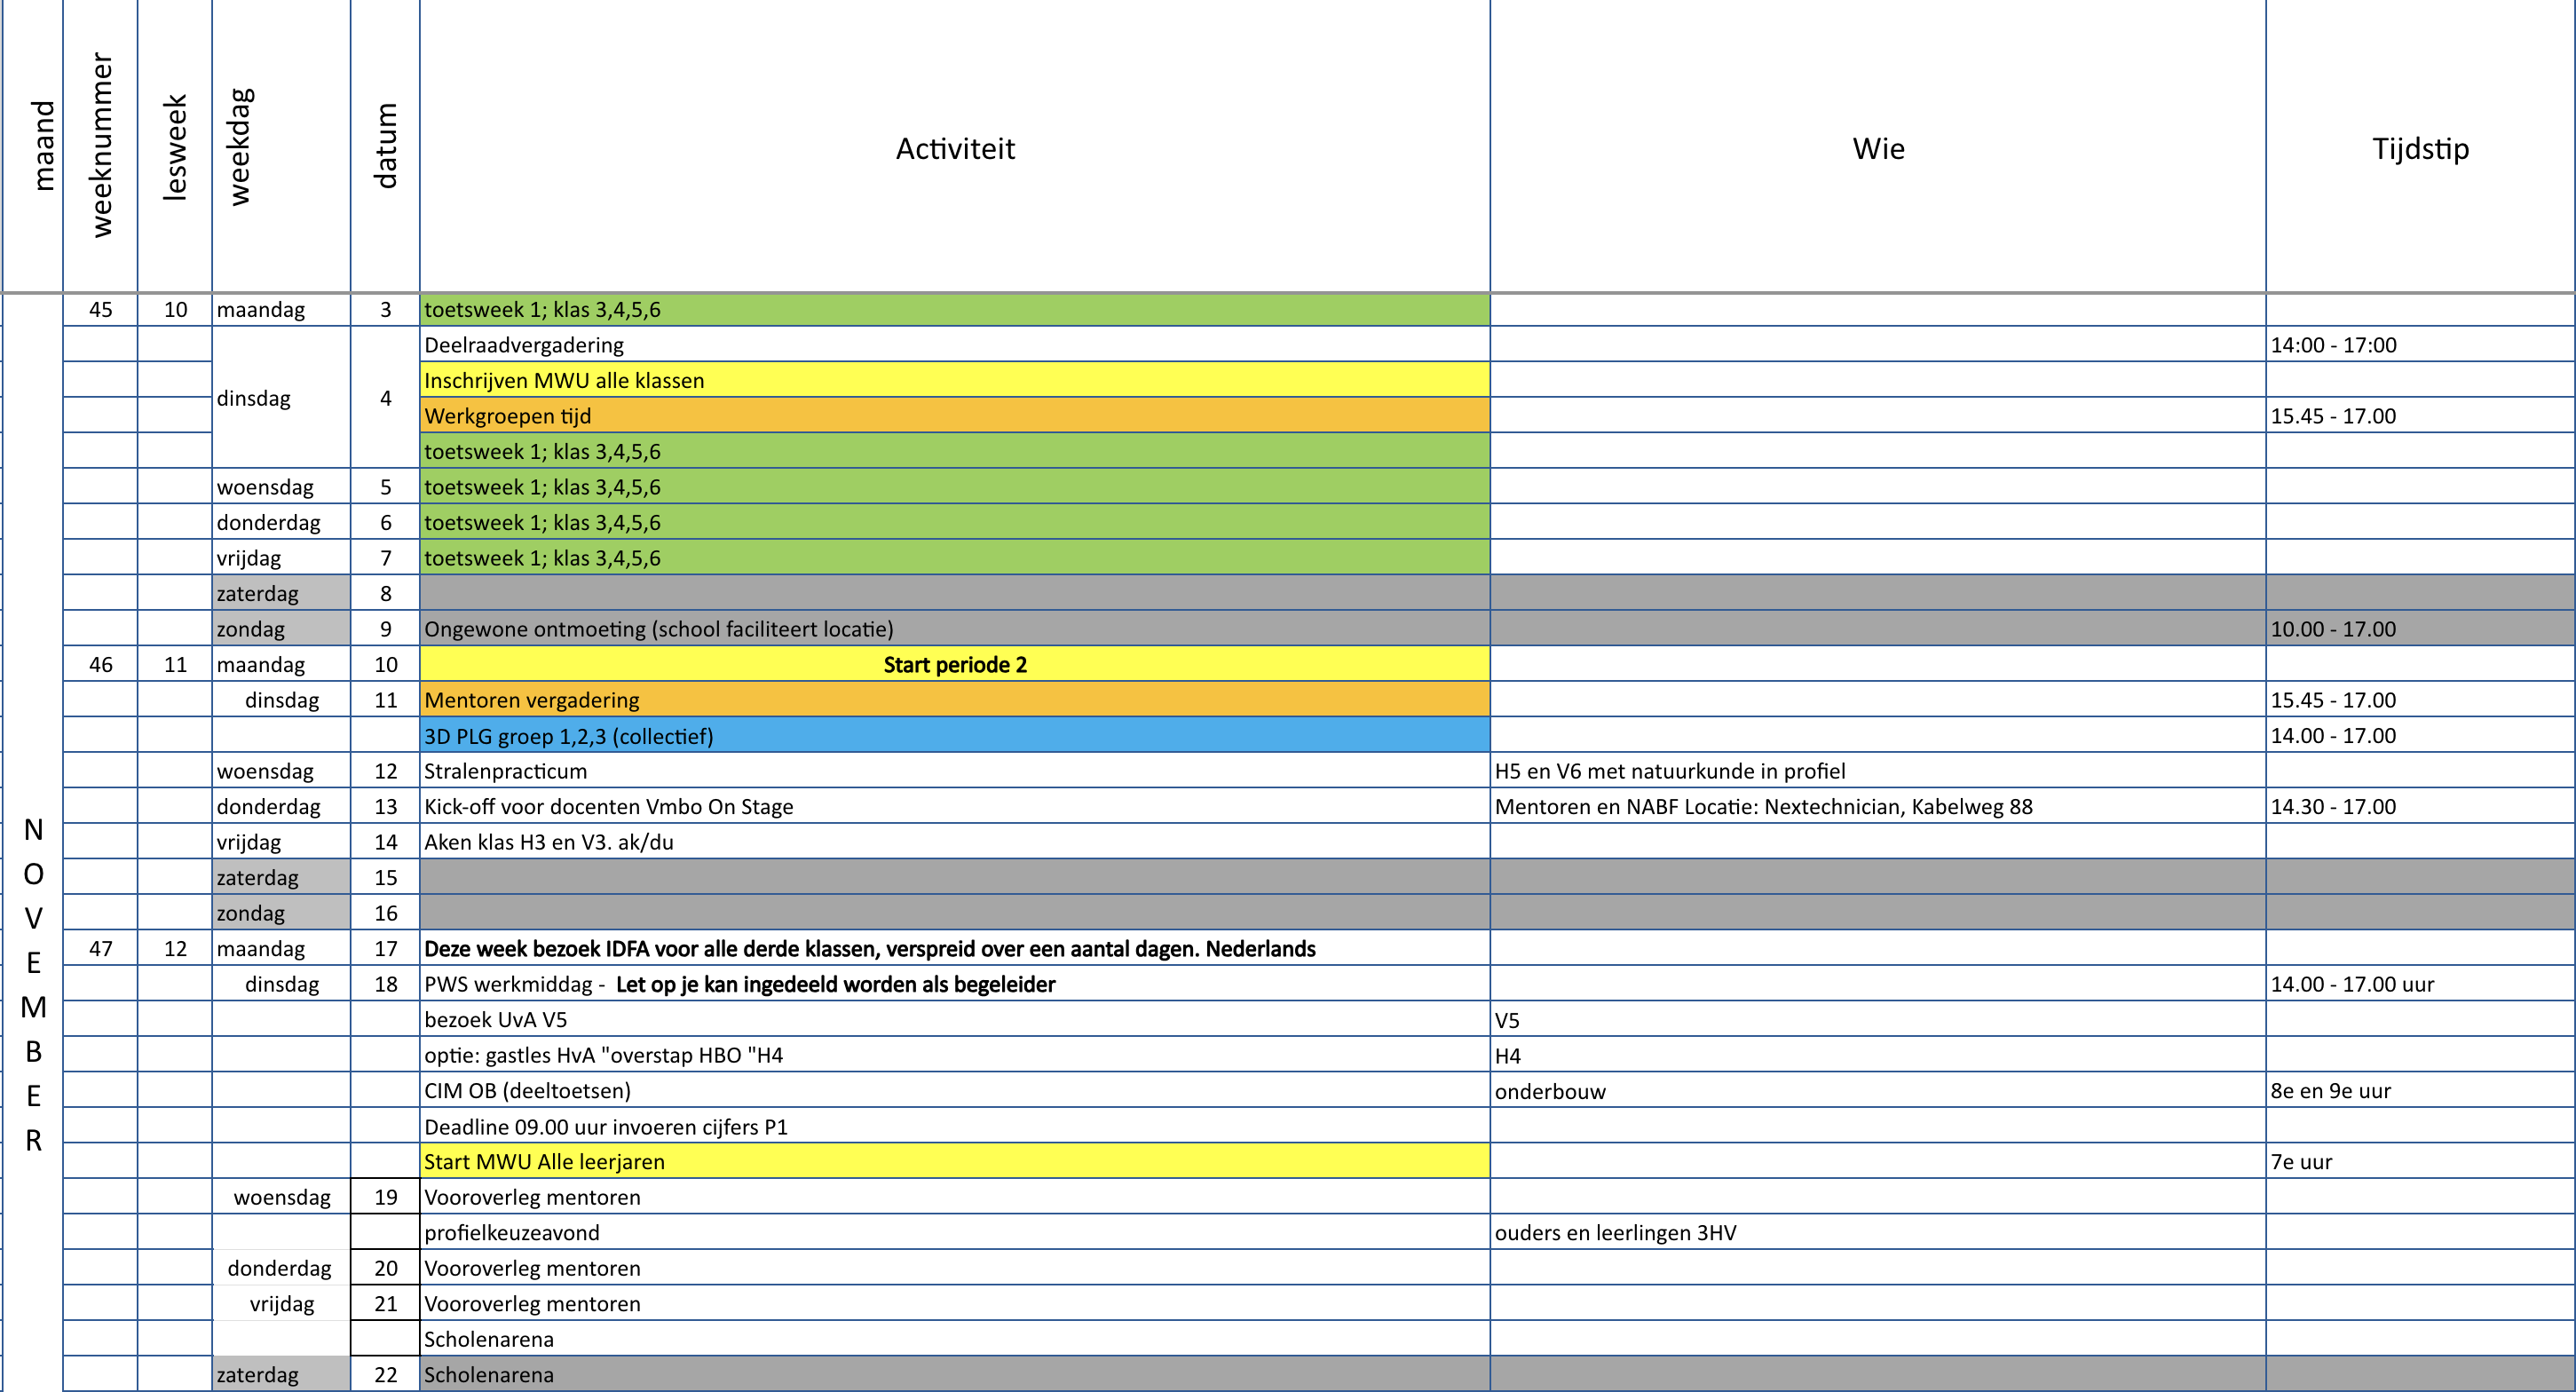Select the blue 3D PLG groep cell
Image resolution: width=2576 pixels, height=1392 pixels.
[x=954, y=735]
